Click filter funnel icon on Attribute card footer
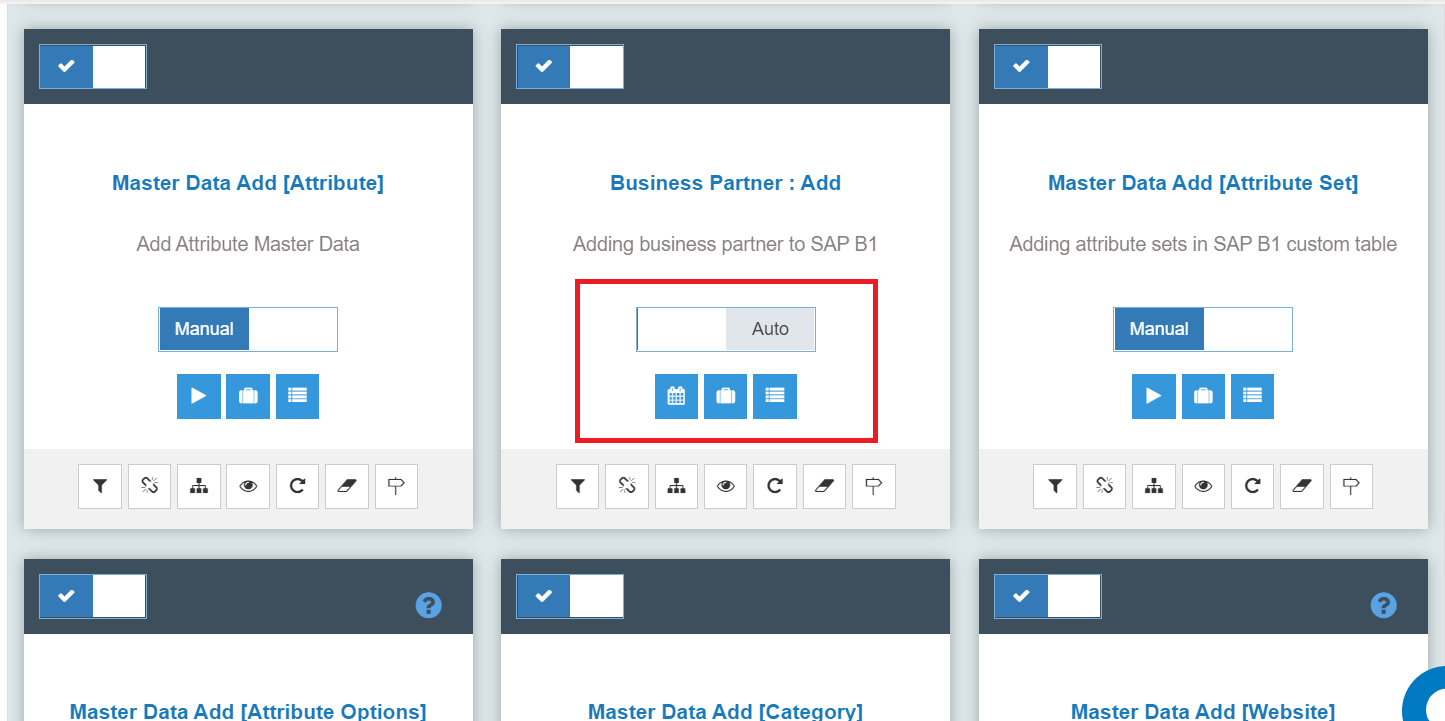 click(x=100, y=487)
